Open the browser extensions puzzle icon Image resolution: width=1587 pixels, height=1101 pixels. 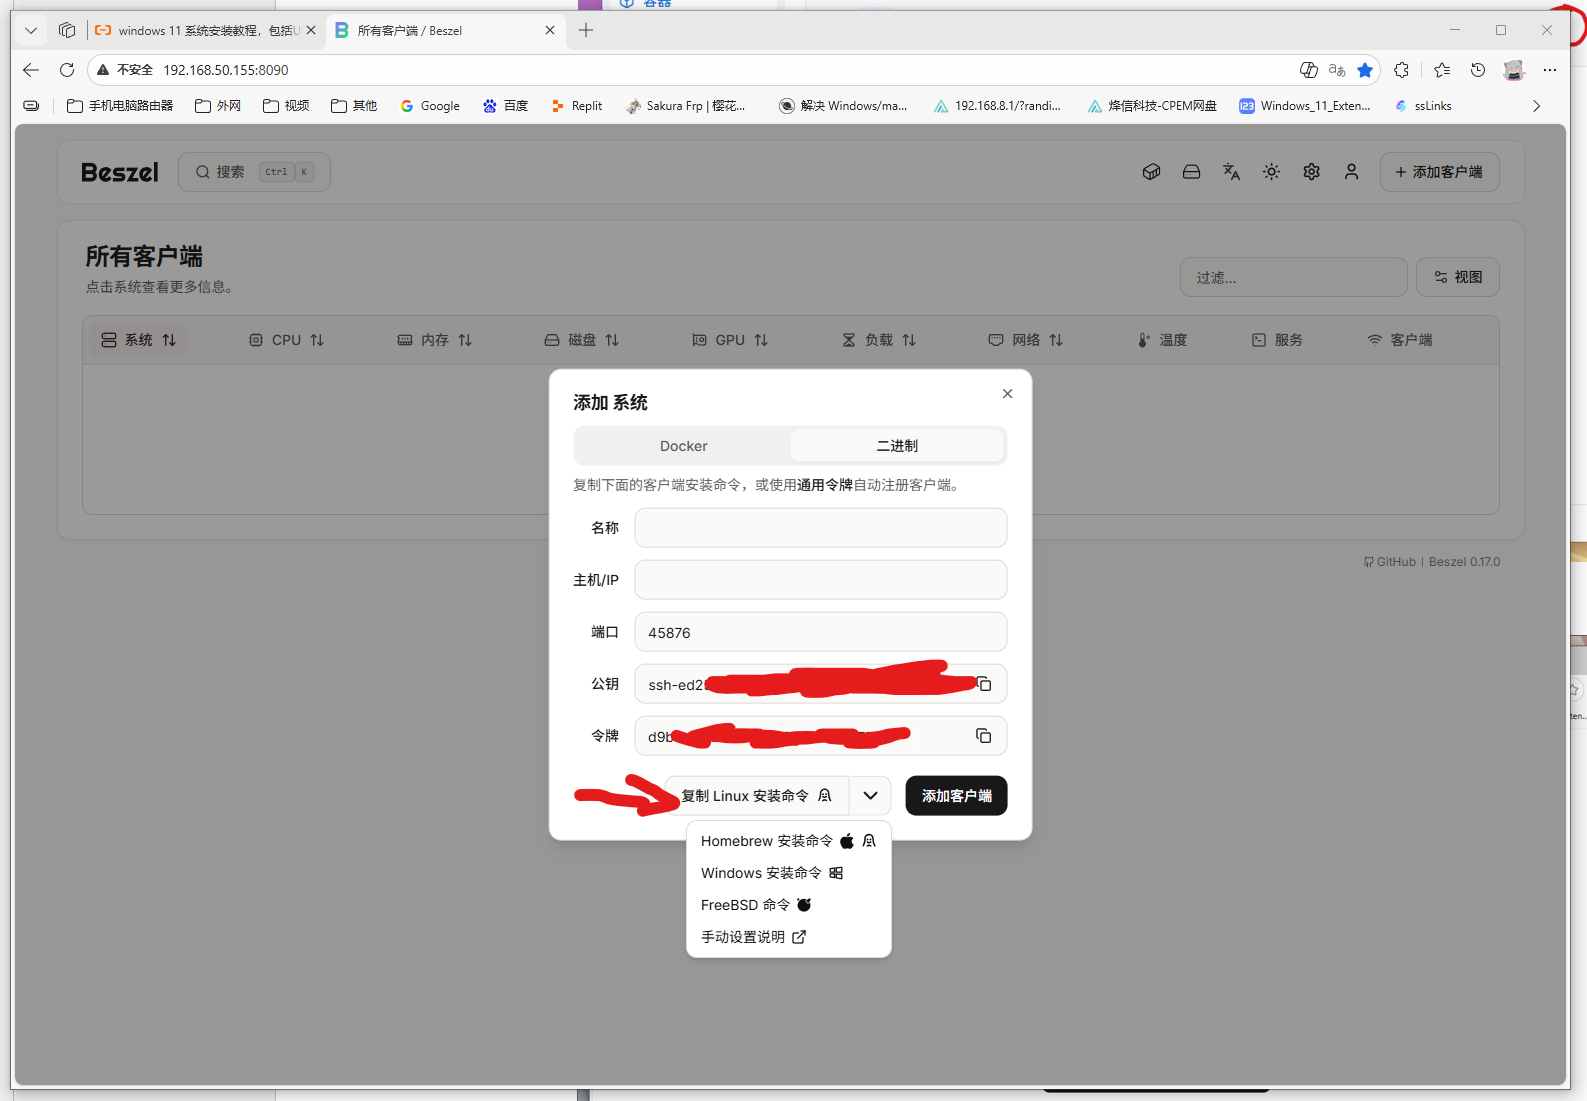pyautogui.click(x=1401, y=70)
